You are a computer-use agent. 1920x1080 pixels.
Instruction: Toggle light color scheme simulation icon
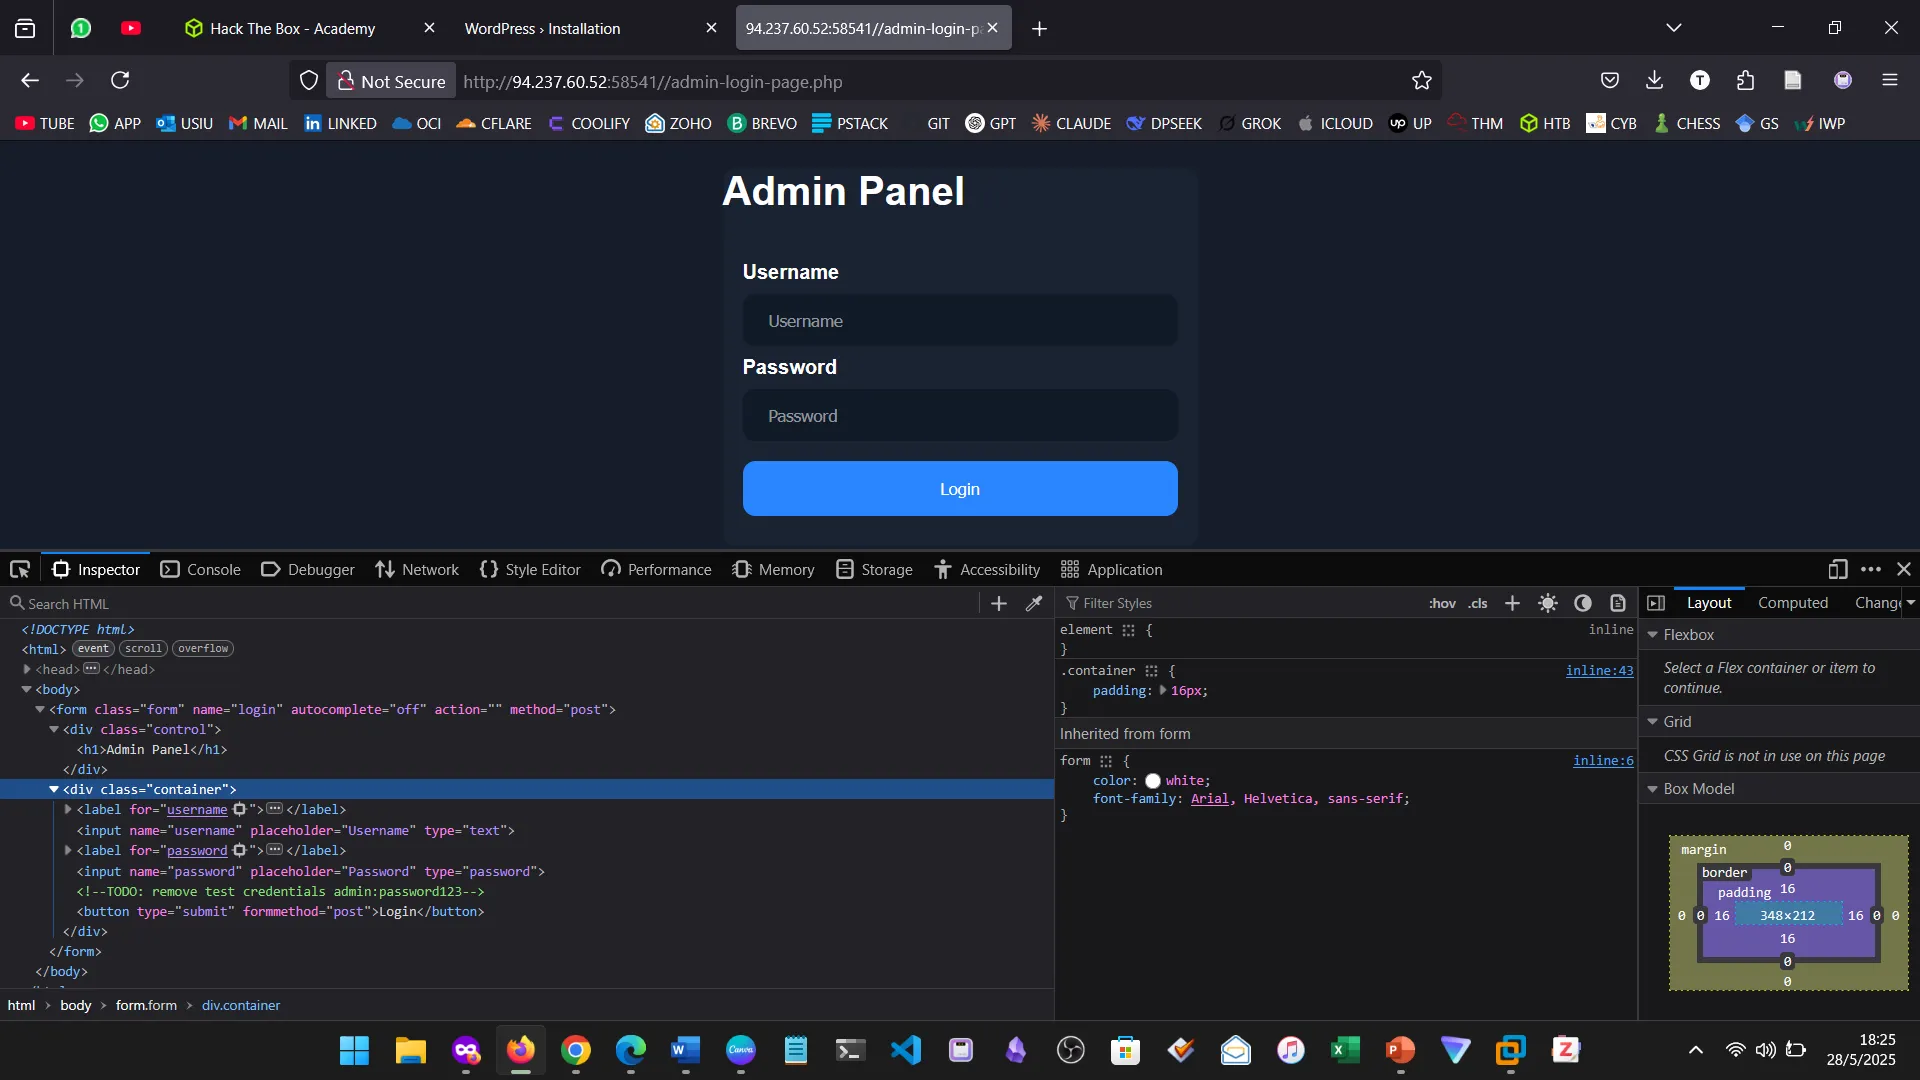click(x=1548, y=603)
